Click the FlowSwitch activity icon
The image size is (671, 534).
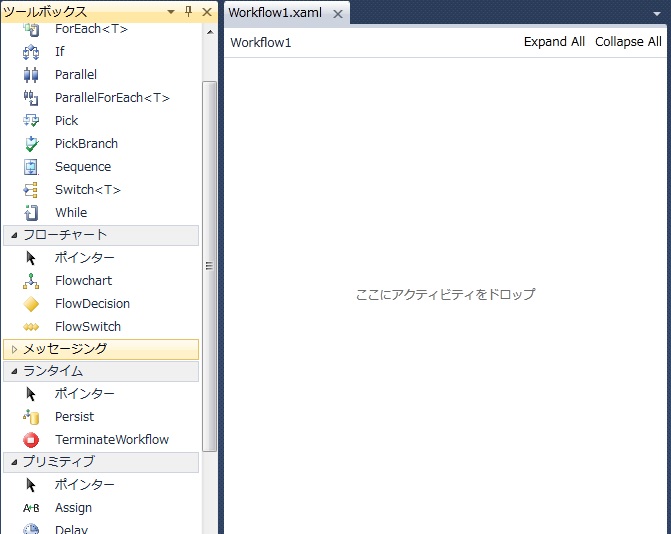click(x=31, y=327)
